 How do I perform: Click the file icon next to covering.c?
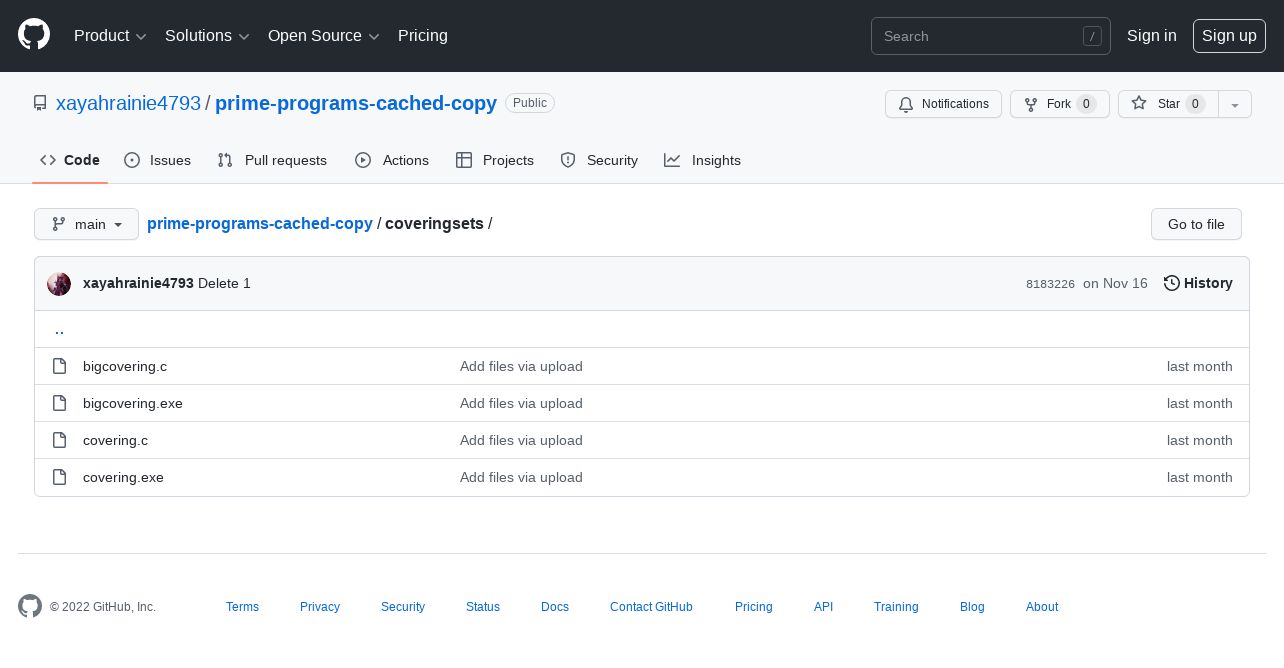click(60, 440)
